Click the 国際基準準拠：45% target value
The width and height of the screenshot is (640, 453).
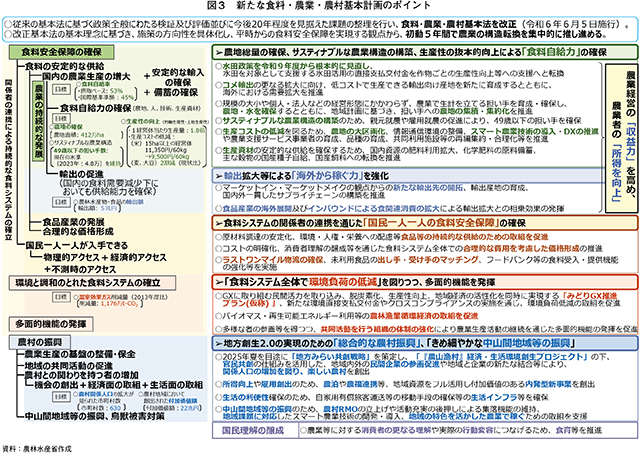tap(107, 97)
